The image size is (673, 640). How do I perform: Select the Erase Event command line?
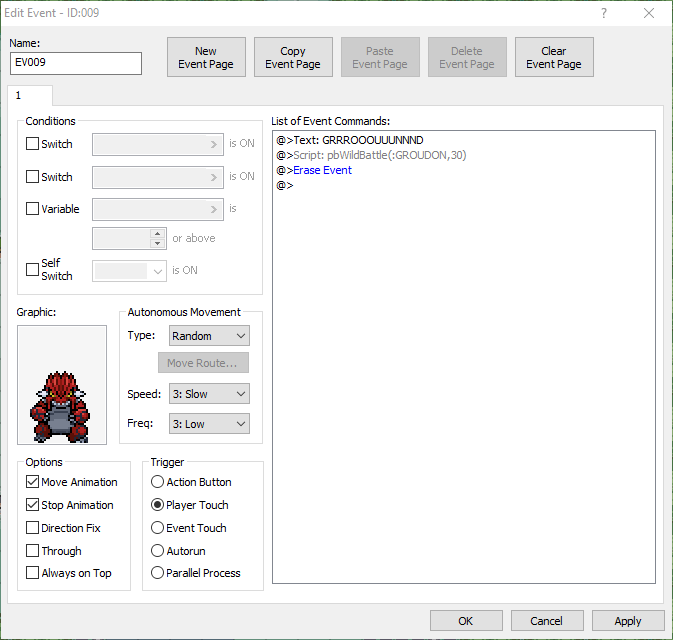tap(322, 170)
